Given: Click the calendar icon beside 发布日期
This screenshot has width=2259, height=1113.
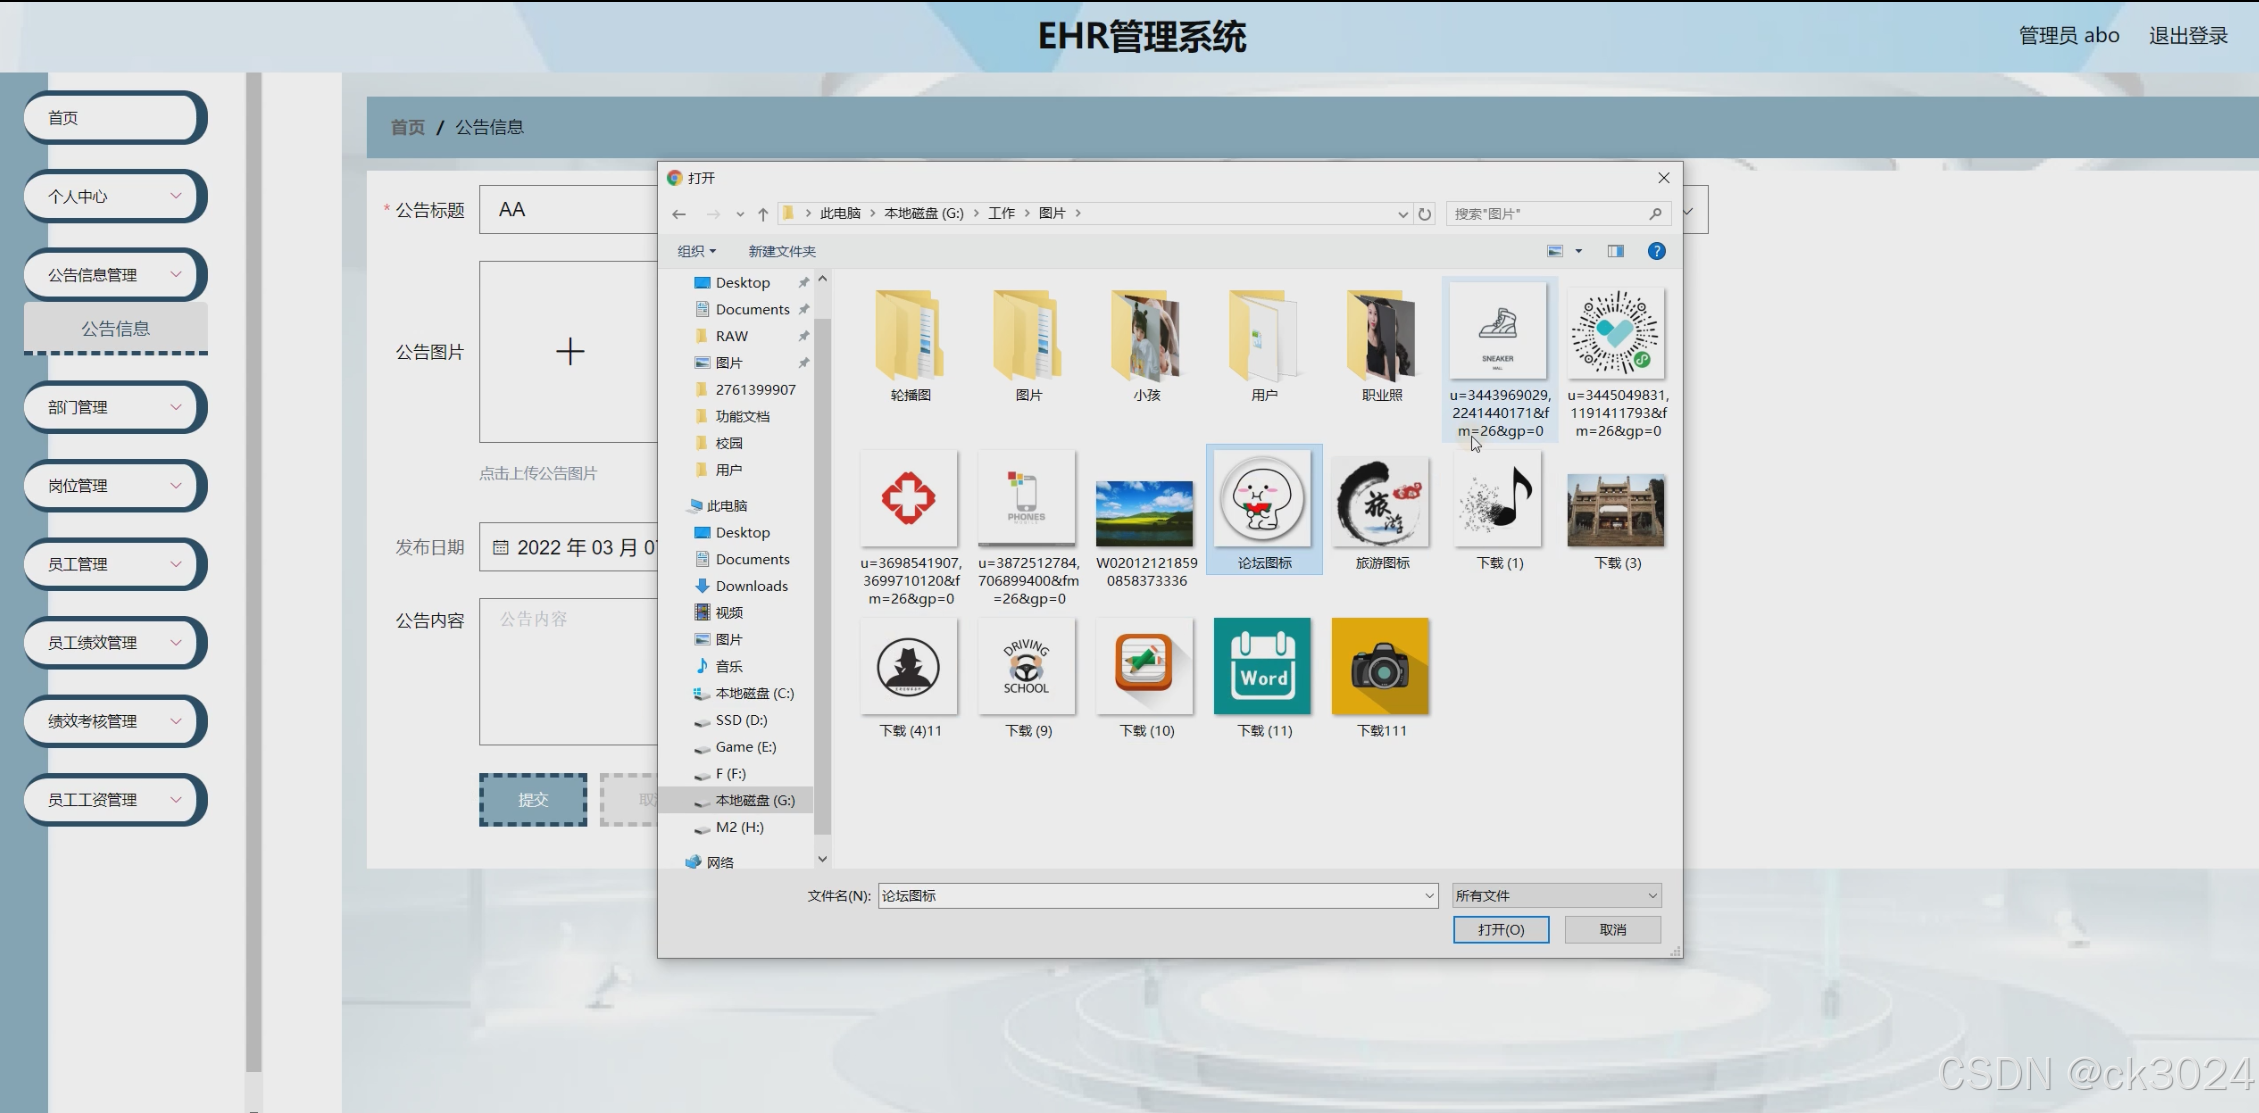Looking at the screenshot, I should click(x=502, y=546).
